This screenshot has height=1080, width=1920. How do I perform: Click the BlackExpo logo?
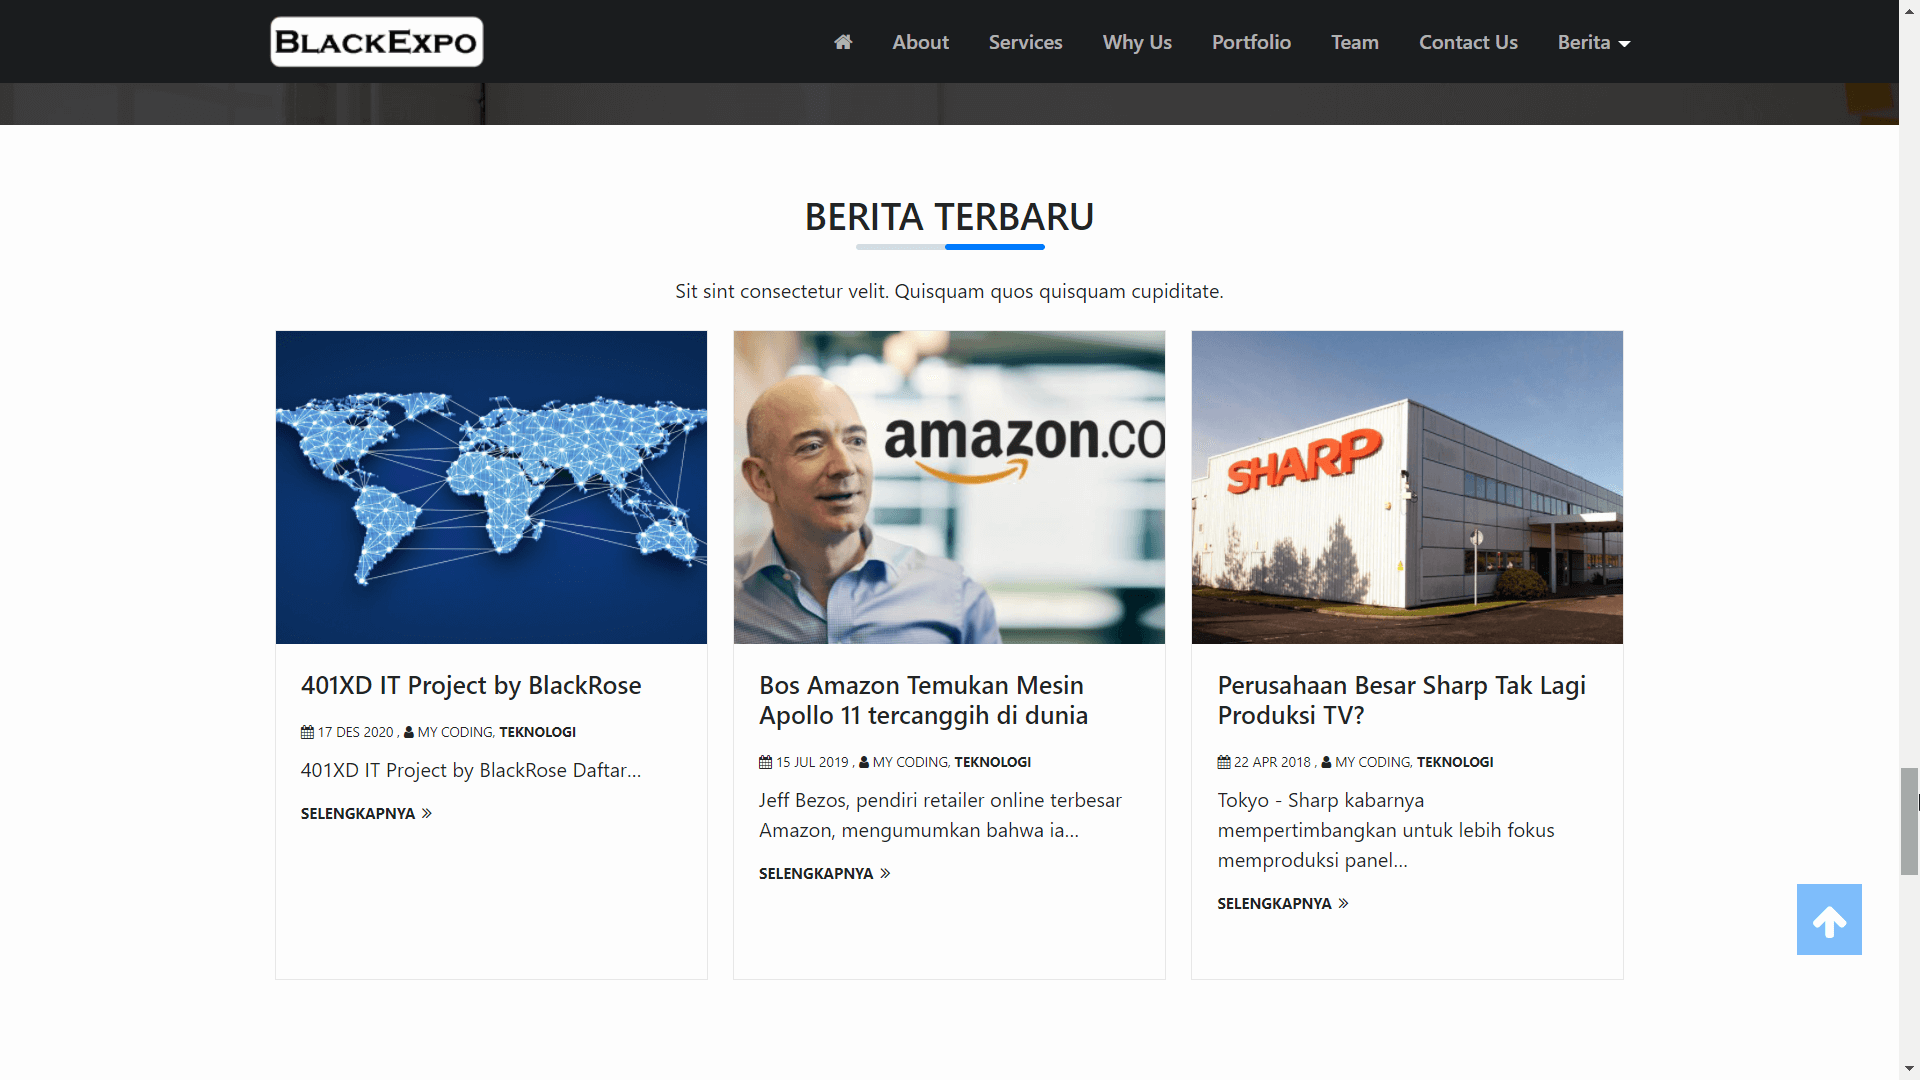pos(377,42)
